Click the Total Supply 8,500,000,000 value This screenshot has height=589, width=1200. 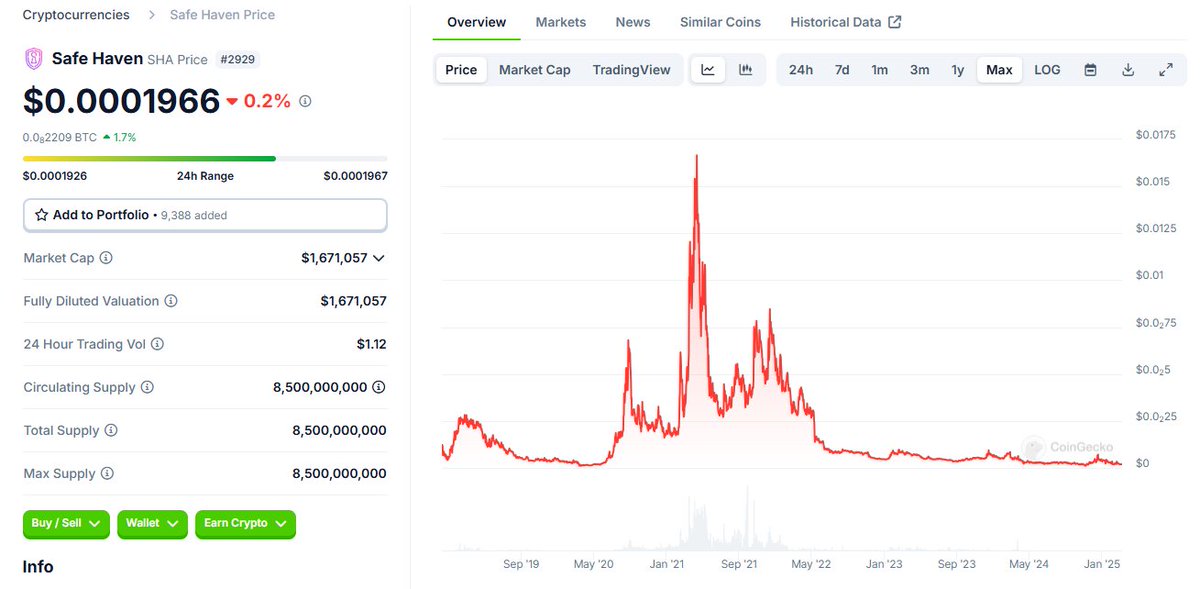[339, 431]
